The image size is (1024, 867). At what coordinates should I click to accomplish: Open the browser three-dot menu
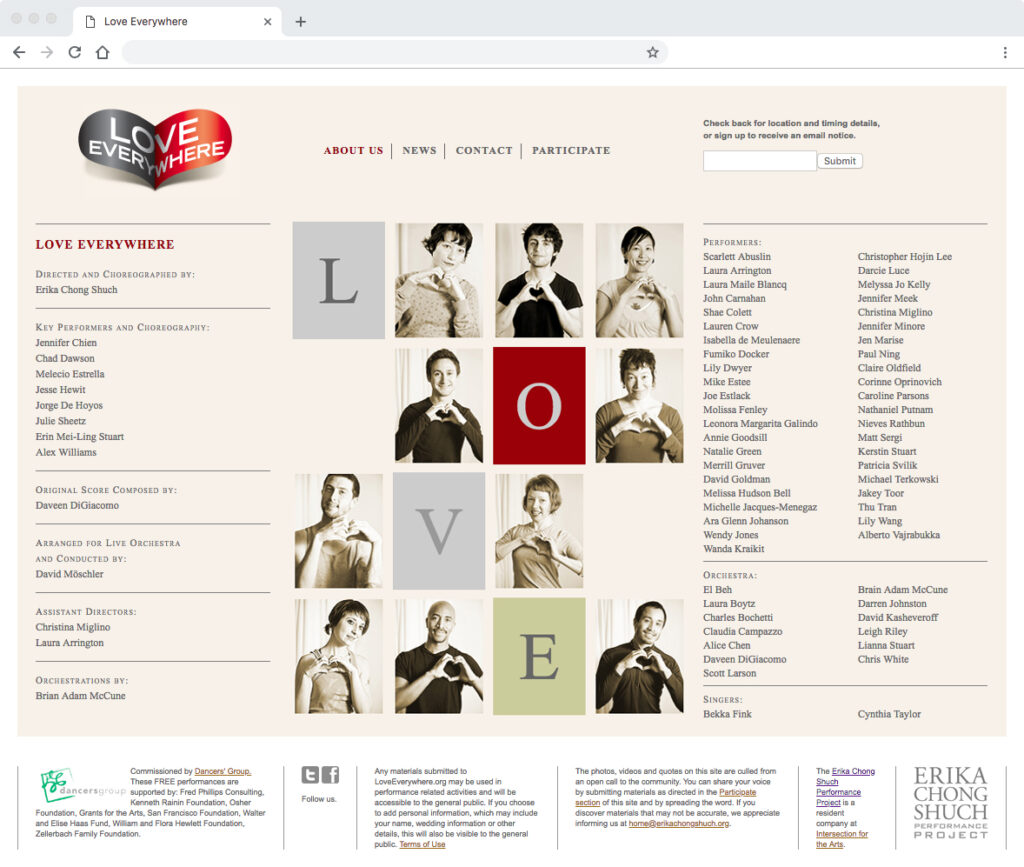(1005, 52)
